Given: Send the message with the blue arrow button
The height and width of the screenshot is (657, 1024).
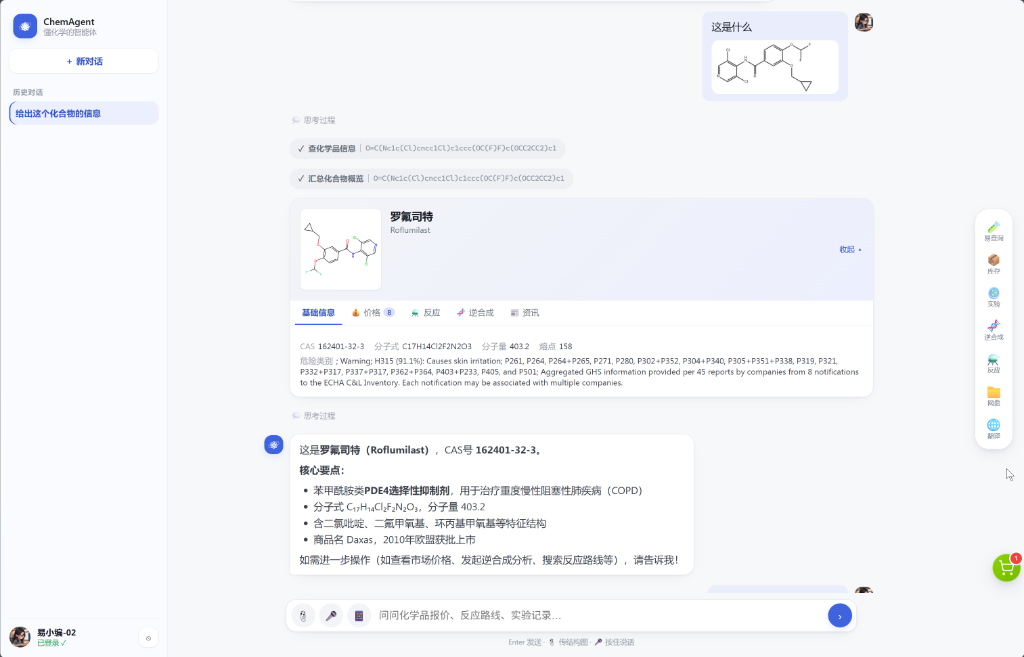Looking at the screenshot, I should [839, 615].
